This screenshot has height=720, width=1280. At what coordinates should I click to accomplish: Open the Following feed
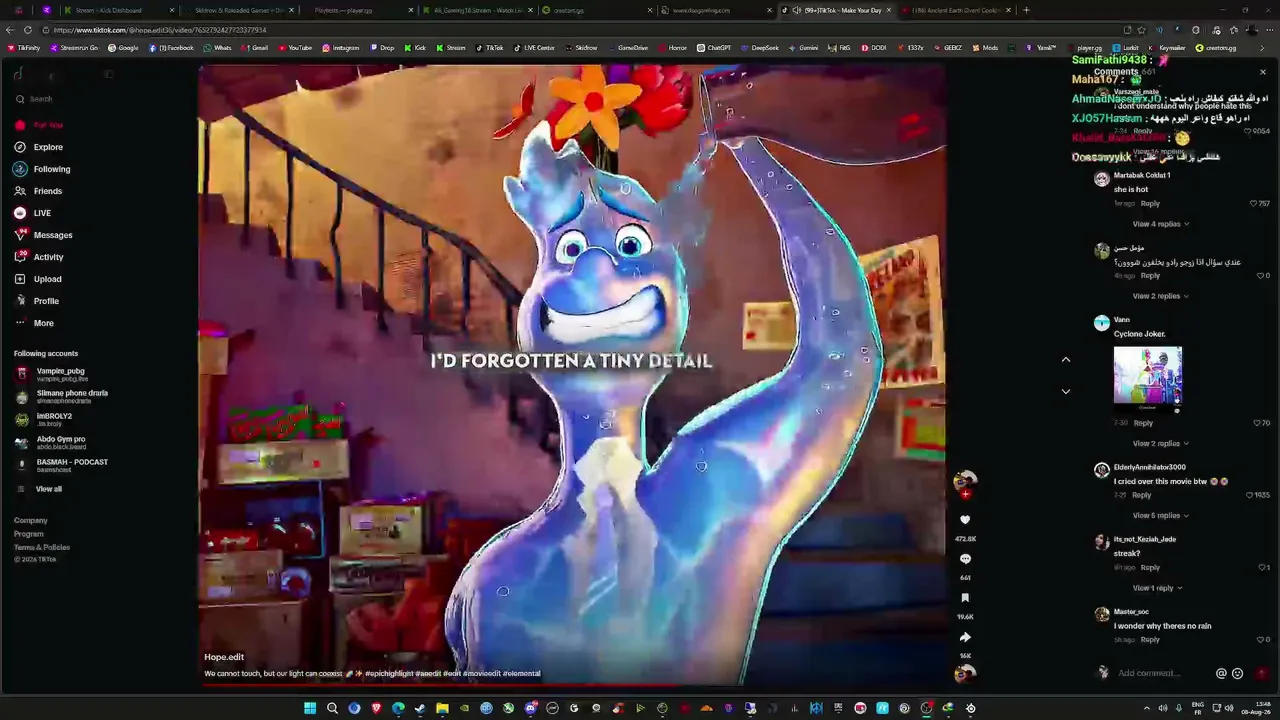[42, 169]
